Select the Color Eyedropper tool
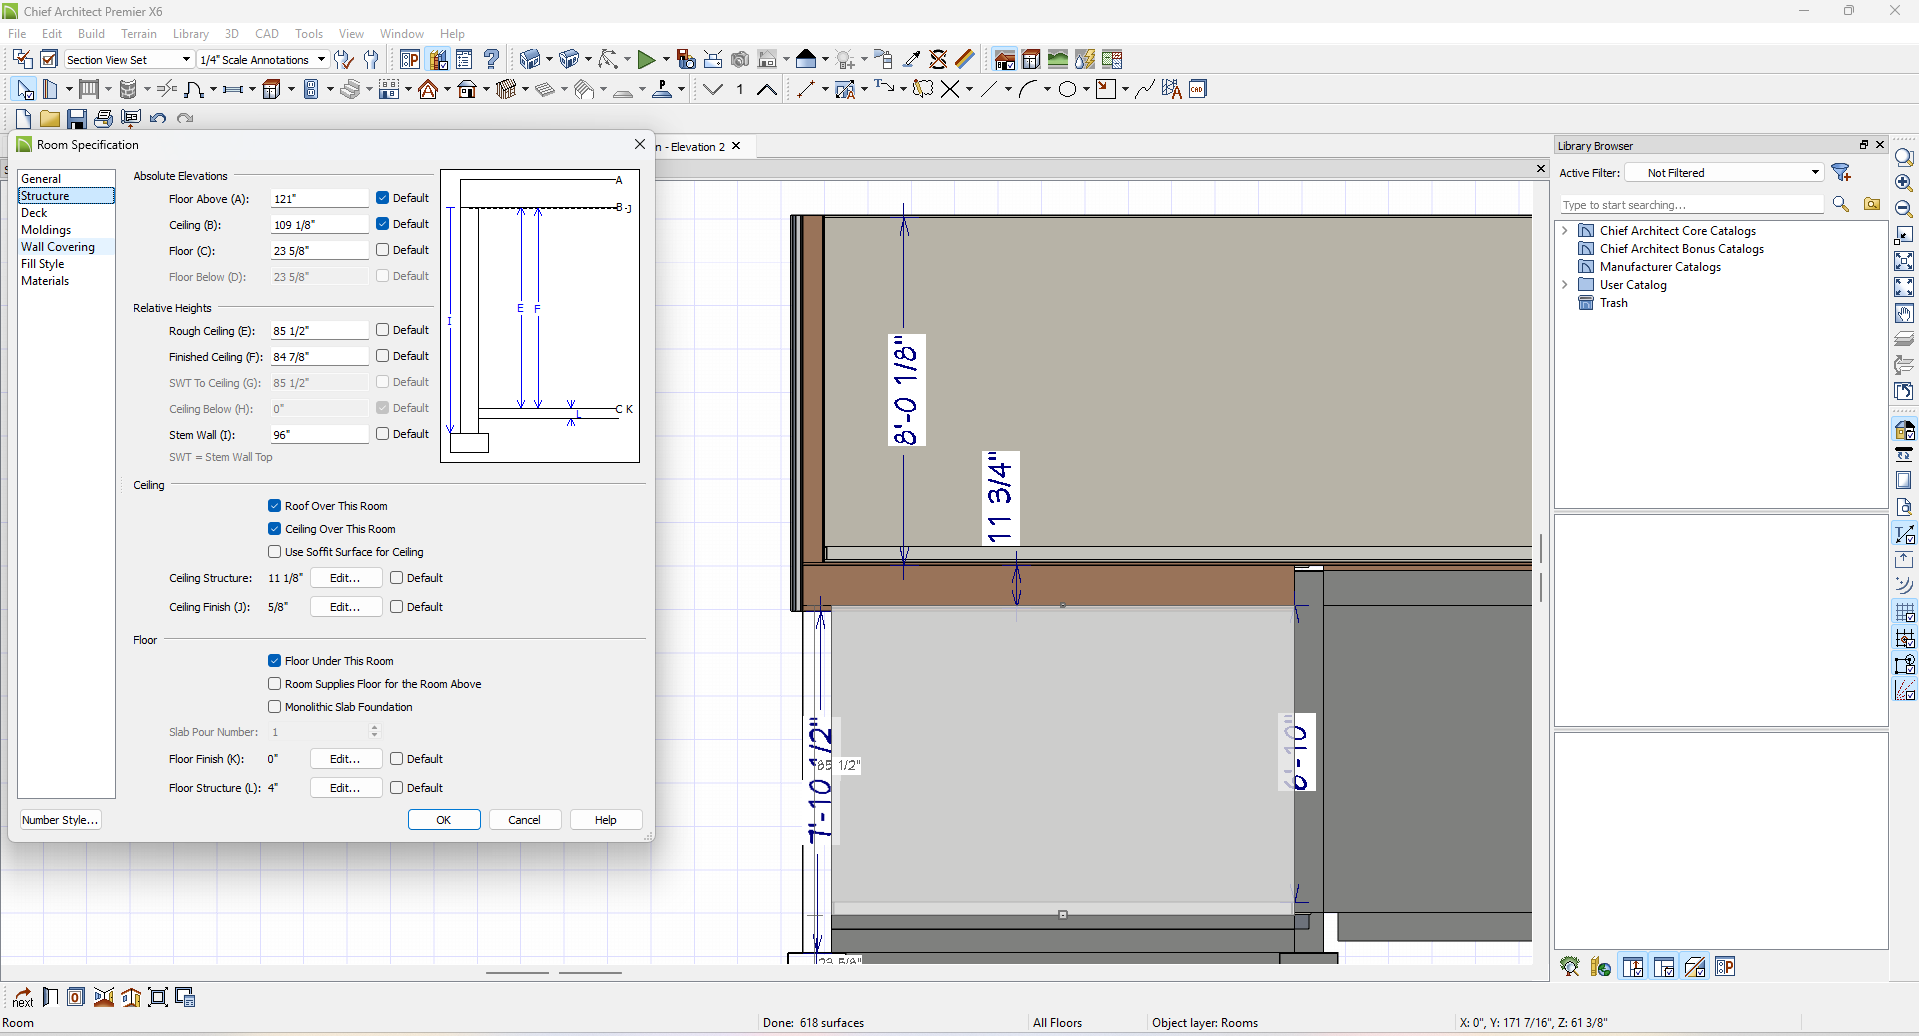 pyautogui.click(x=912, y=60)
